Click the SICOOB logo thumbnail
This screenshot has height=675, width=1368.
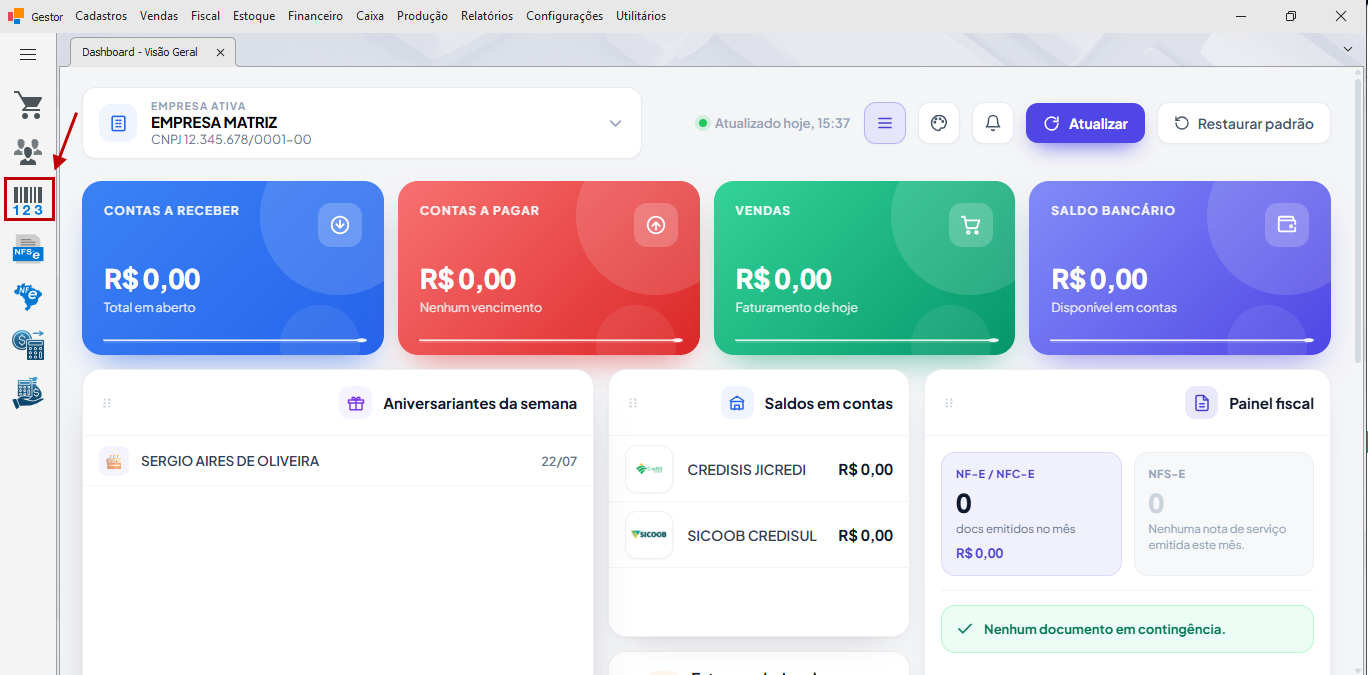(x=649, y=535)
